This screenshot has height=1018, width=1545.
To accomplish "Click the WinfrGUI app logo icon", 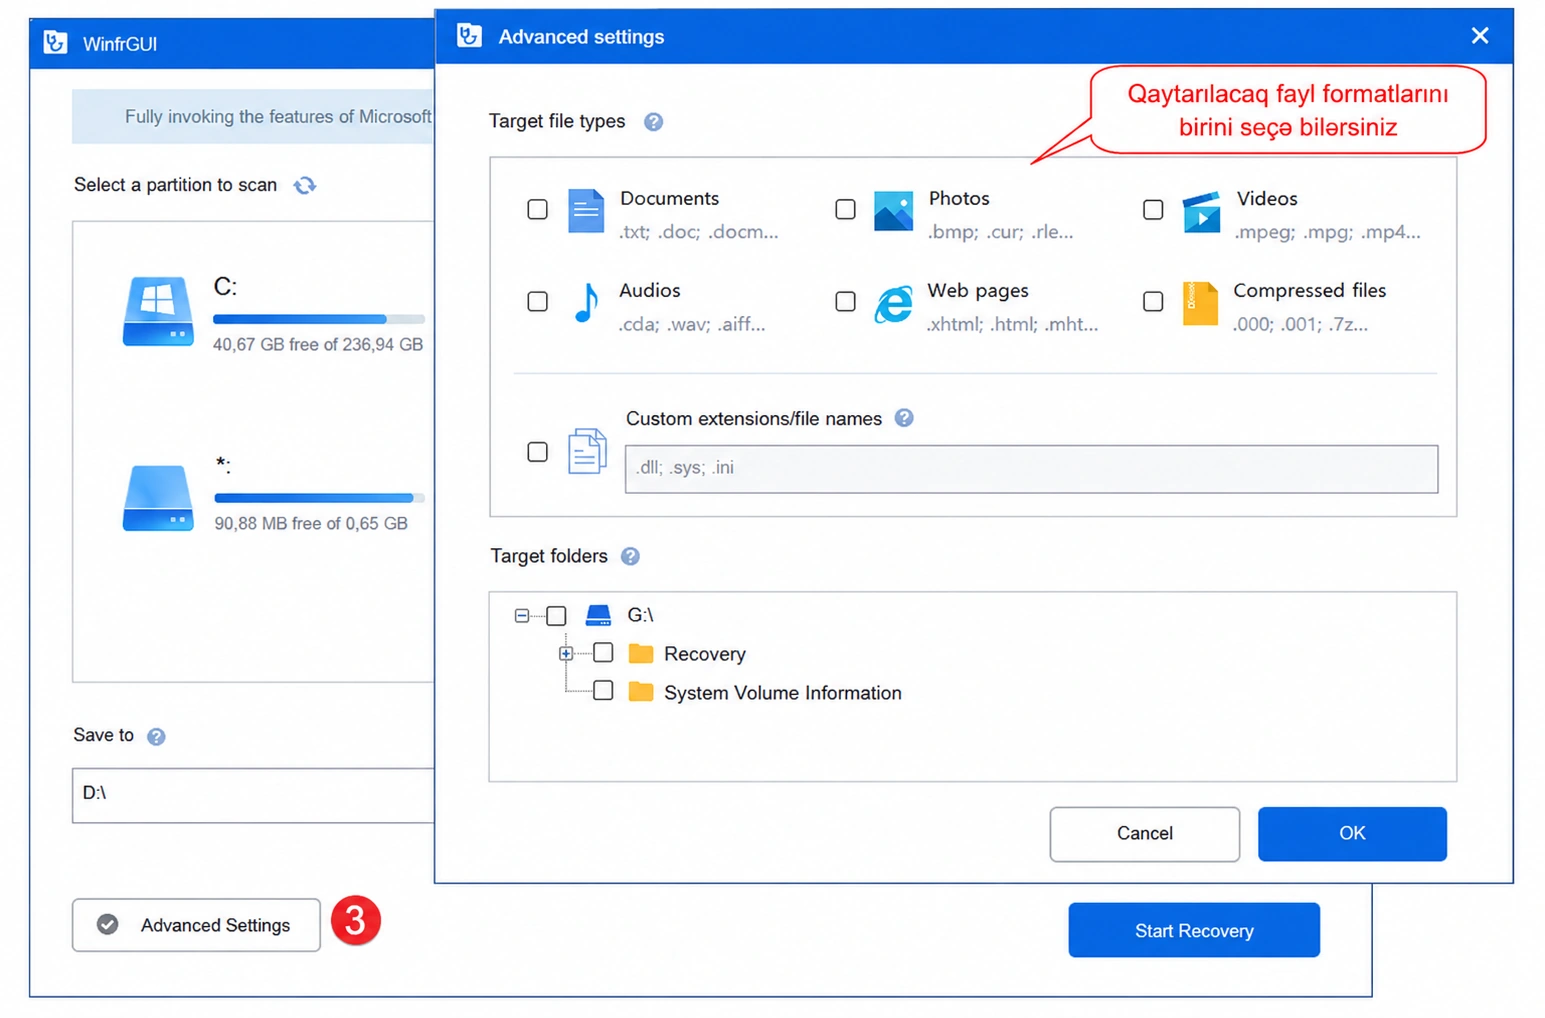I will (56, 43).
